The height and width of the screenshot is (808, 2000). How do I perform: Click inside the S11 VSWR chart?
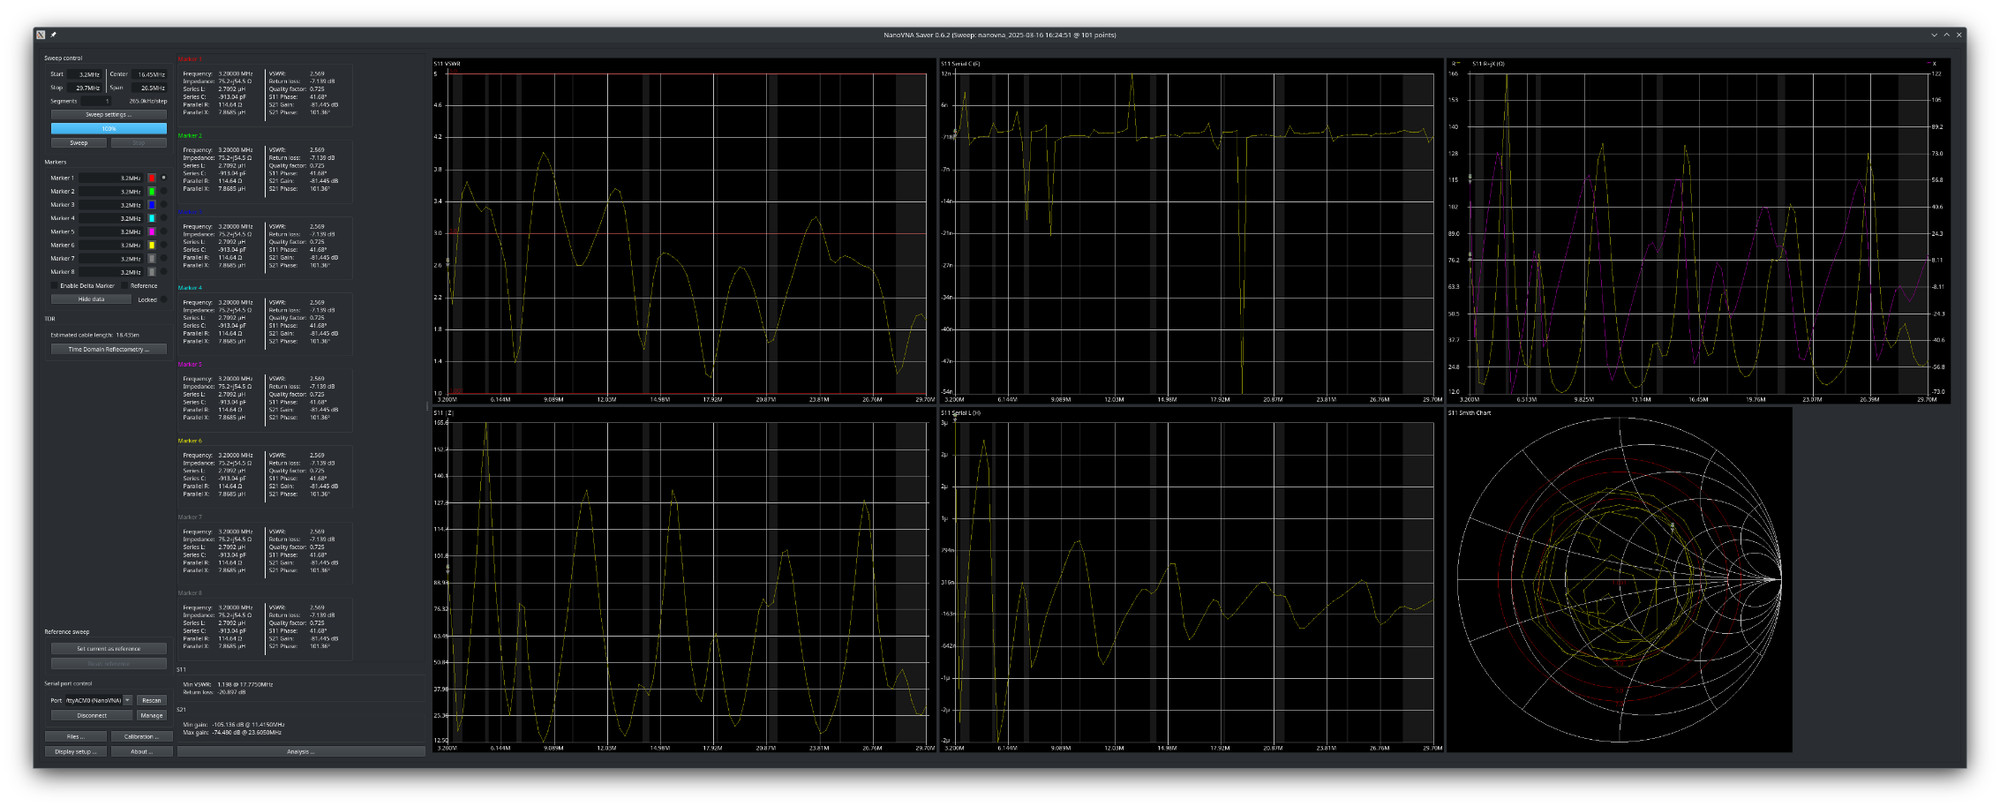(x=685, y=232)
